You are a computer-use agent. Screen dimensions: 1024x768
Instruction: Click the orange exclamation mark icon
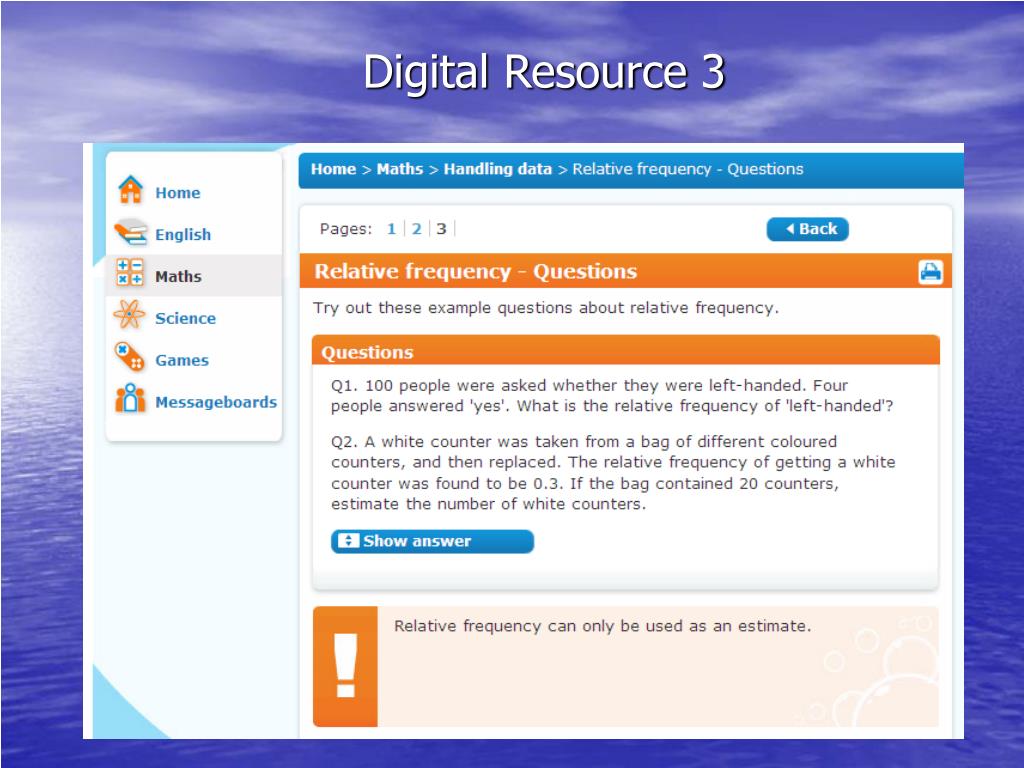(x=345, y=666)
